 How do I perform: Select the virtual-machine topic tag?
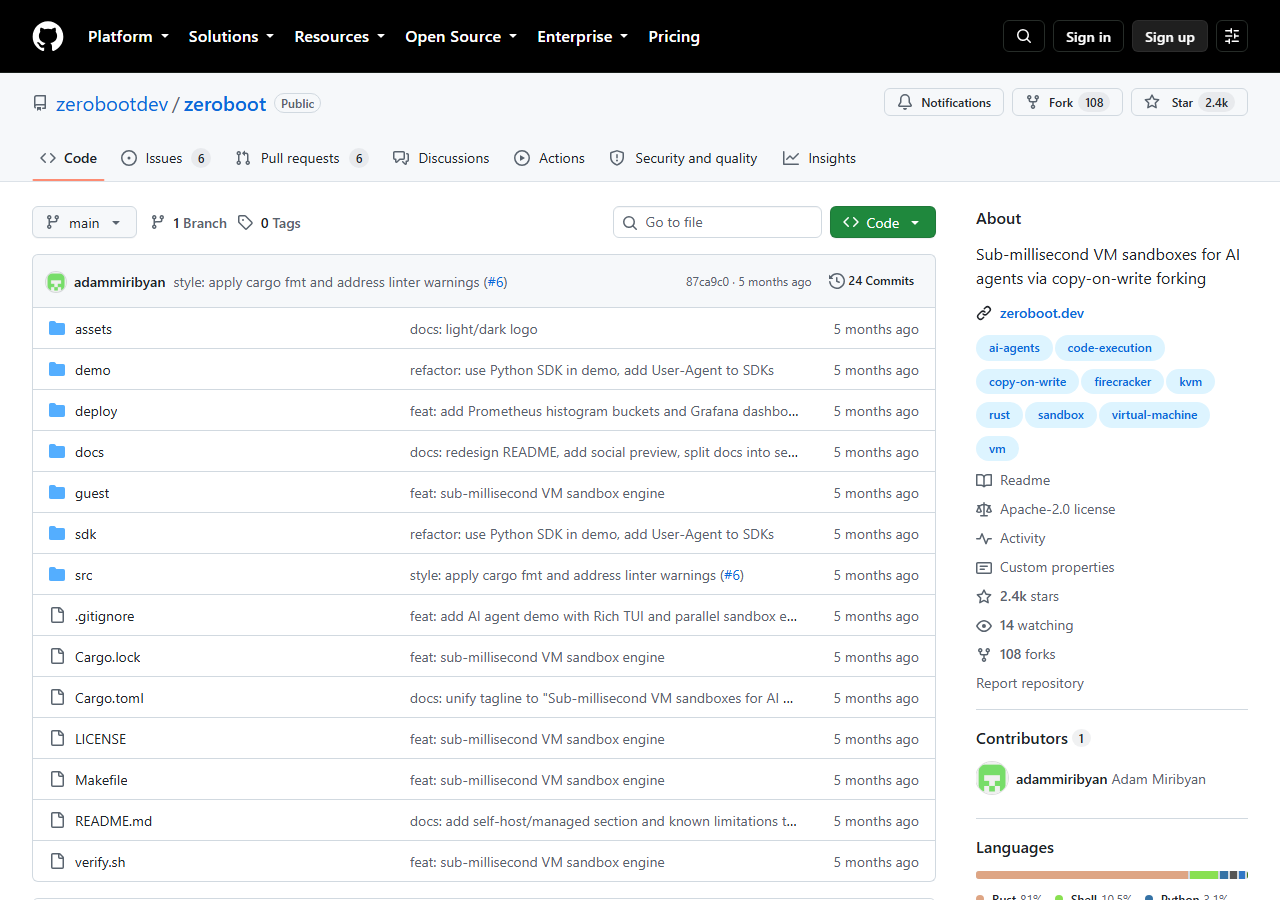(1154, 415)
